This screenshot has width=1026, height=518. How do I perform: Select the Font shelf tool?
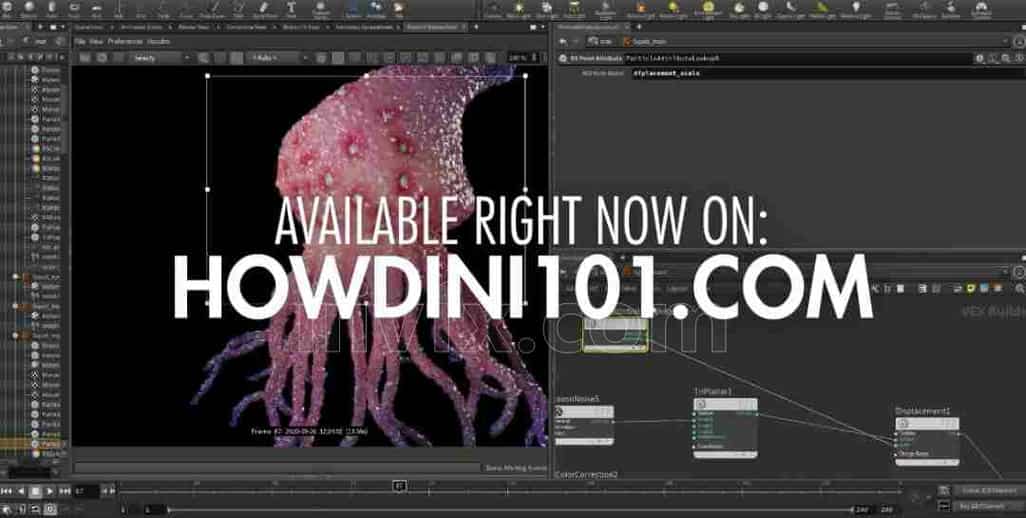pyautogui.click(x=291, y=8)
